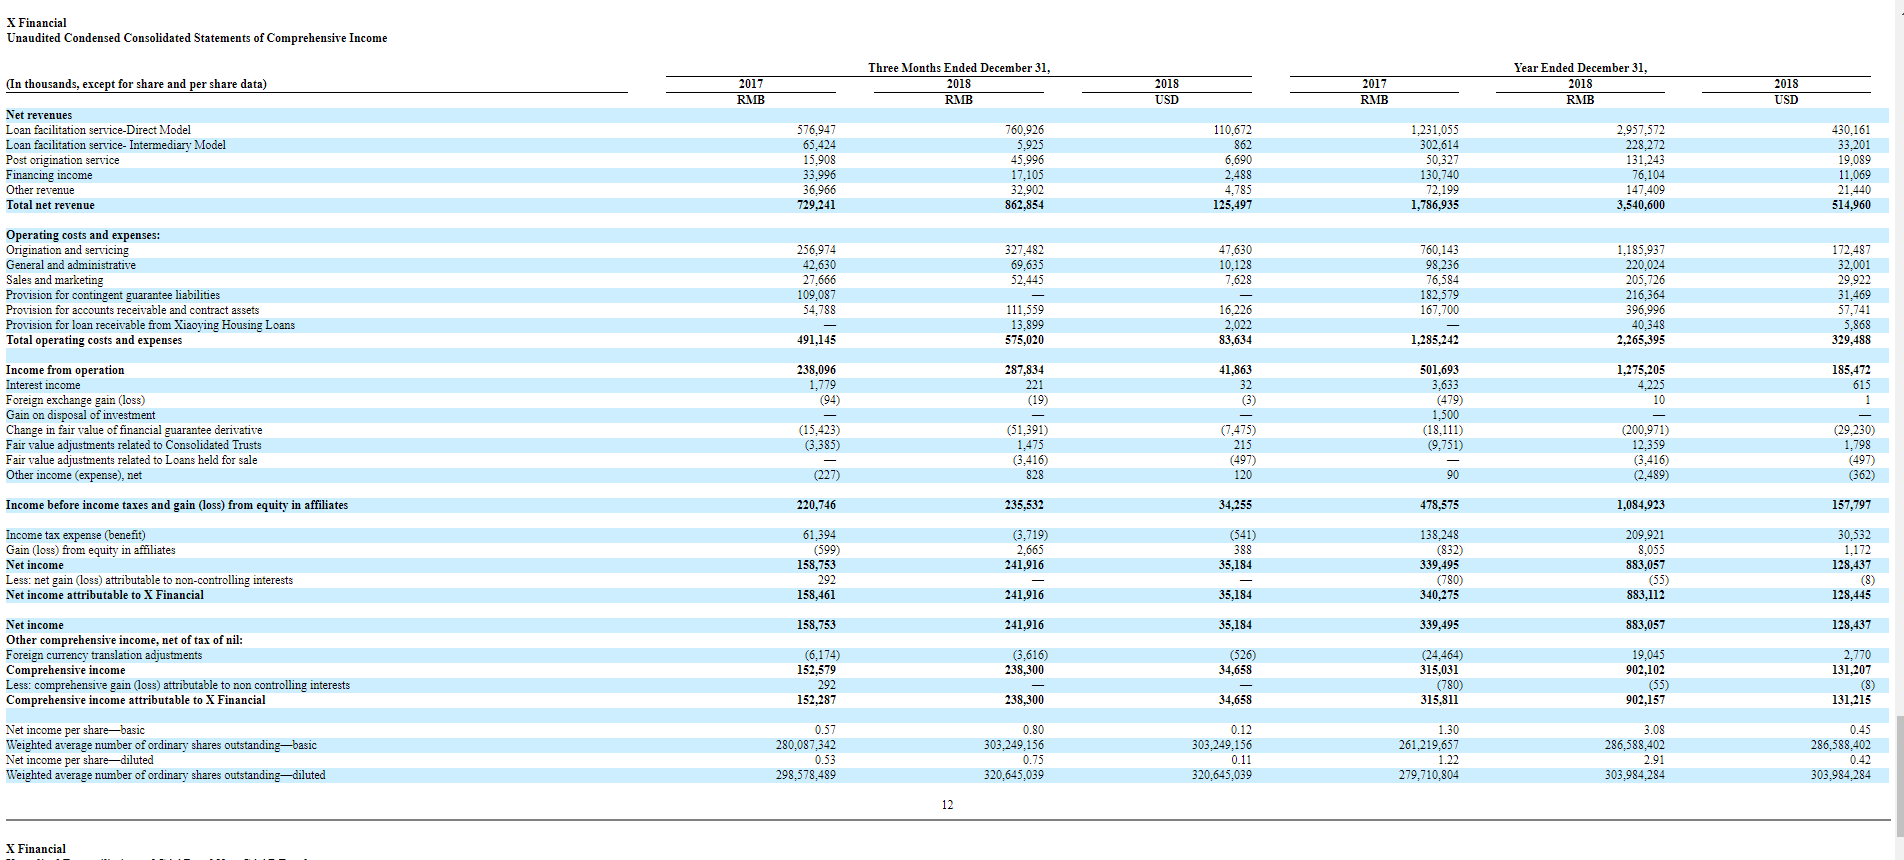Click the 'Operating costs and expenses:' heading

coord(83,235)
